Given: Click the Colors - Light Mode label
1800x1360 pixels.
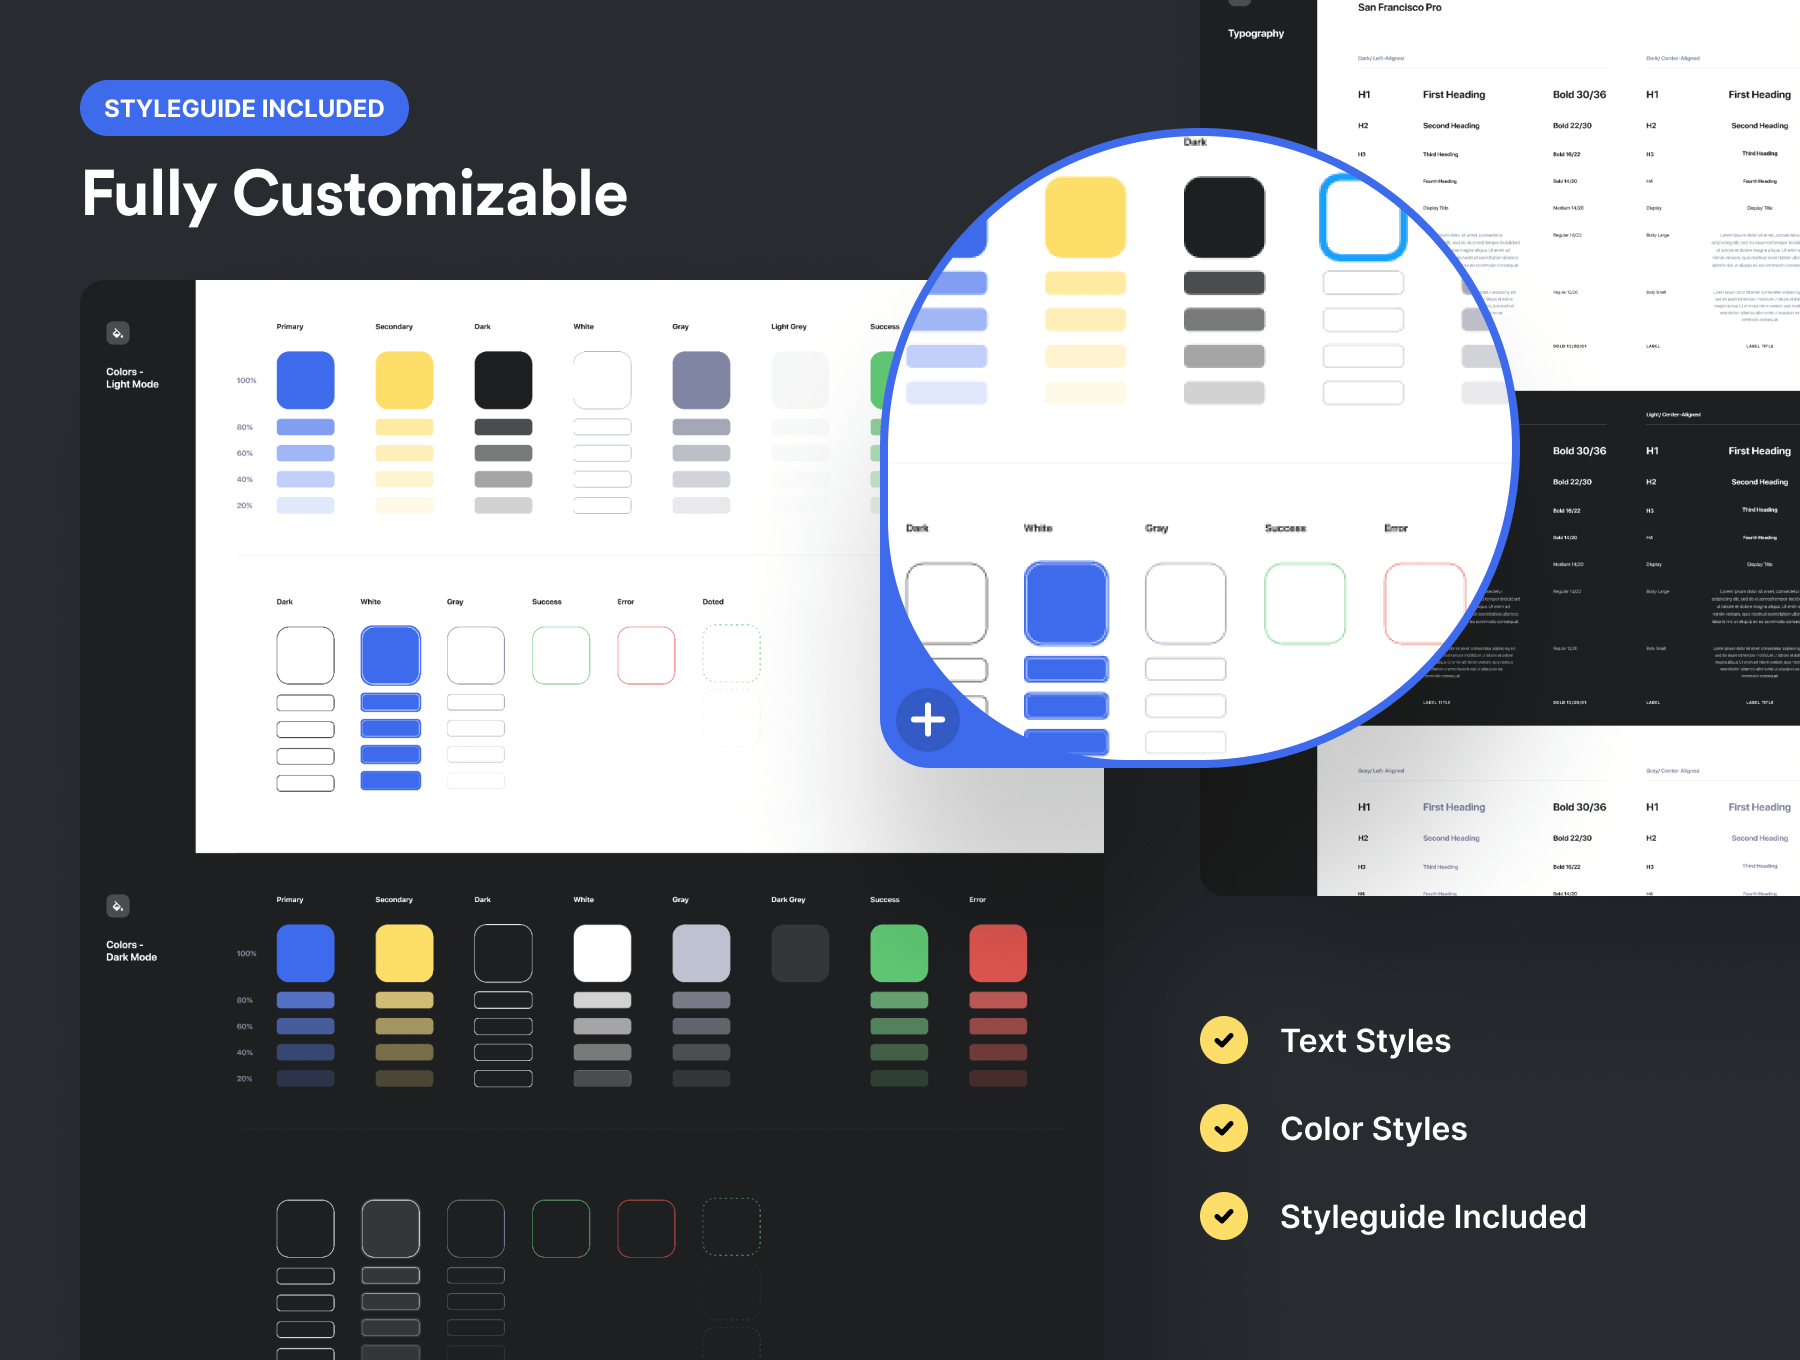Looking at the screenshot, I should (x=132, y=378).
